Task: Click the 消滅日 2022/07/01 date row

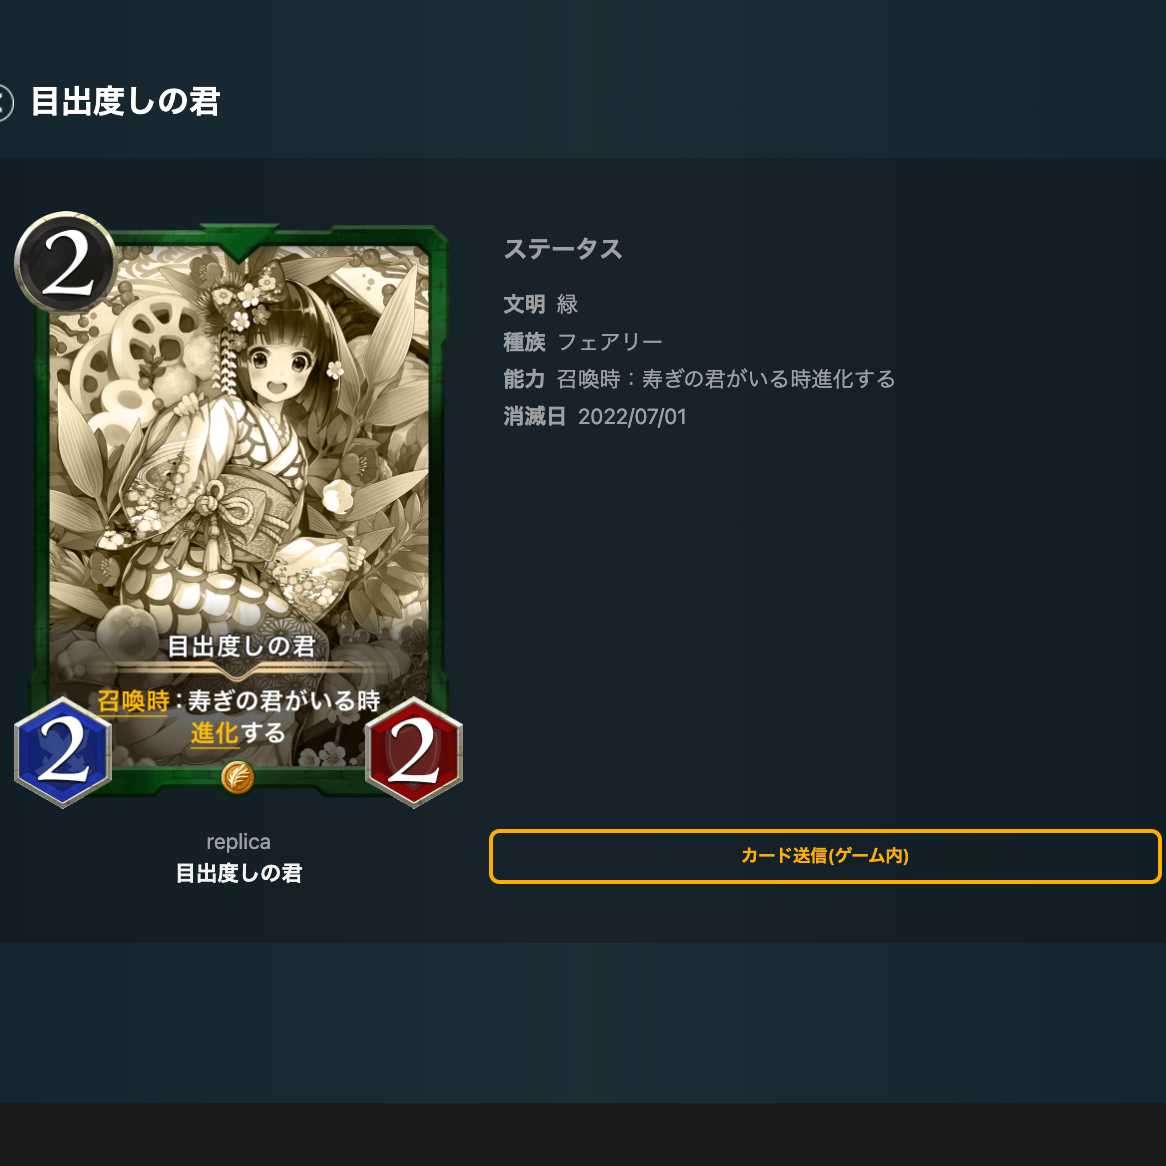Action: pyautogui.click(x=595, y=416)
